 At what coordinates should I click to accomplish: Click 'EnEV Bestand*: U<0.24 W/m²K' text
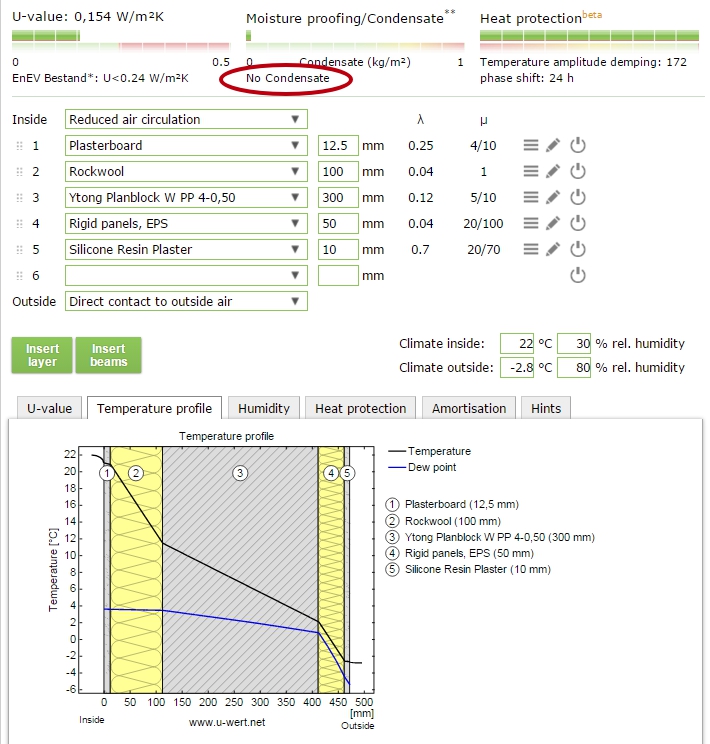click(100, 78)
